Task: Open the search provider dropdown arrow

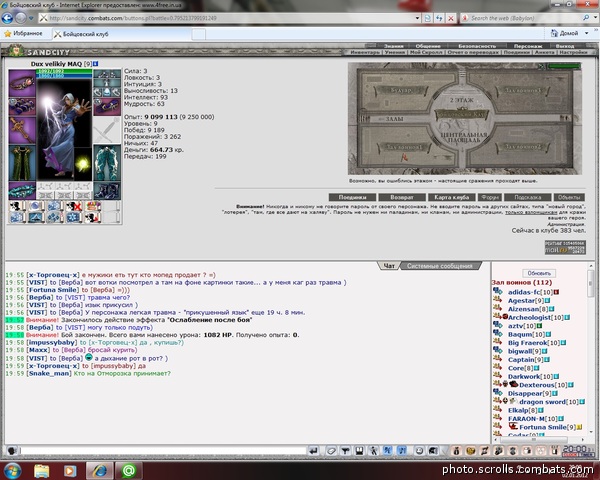Action: point(595,18)
